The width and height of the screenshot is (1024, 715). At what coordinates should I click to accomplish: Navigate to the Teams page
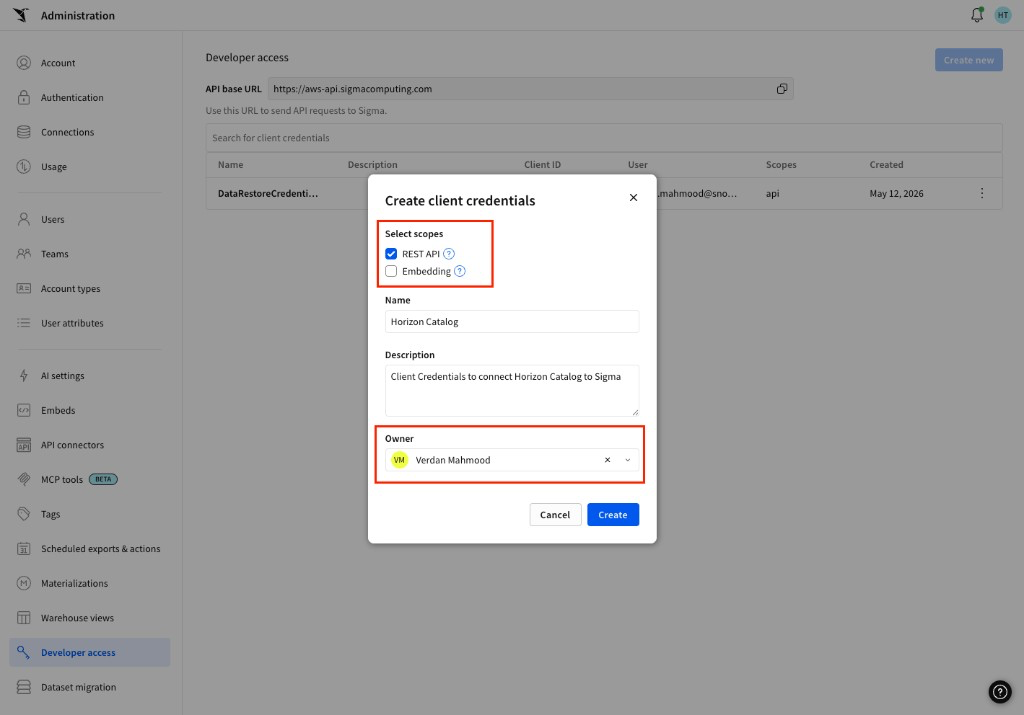tap(54, 254)
